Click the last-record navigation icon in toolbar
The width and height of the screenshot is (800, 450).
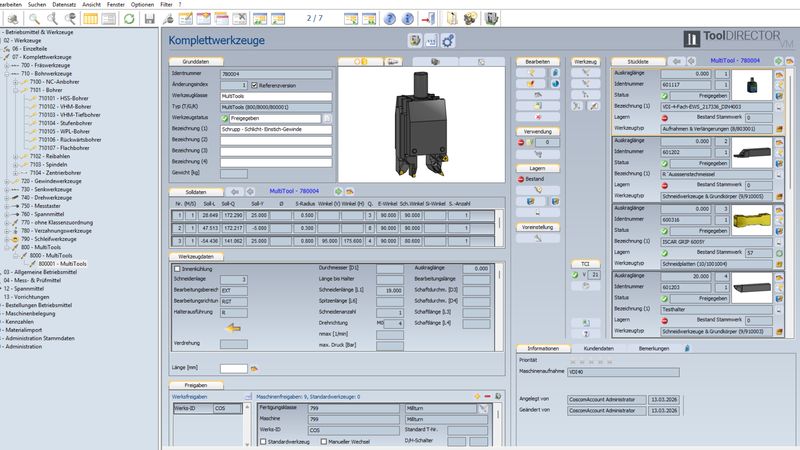369,19
